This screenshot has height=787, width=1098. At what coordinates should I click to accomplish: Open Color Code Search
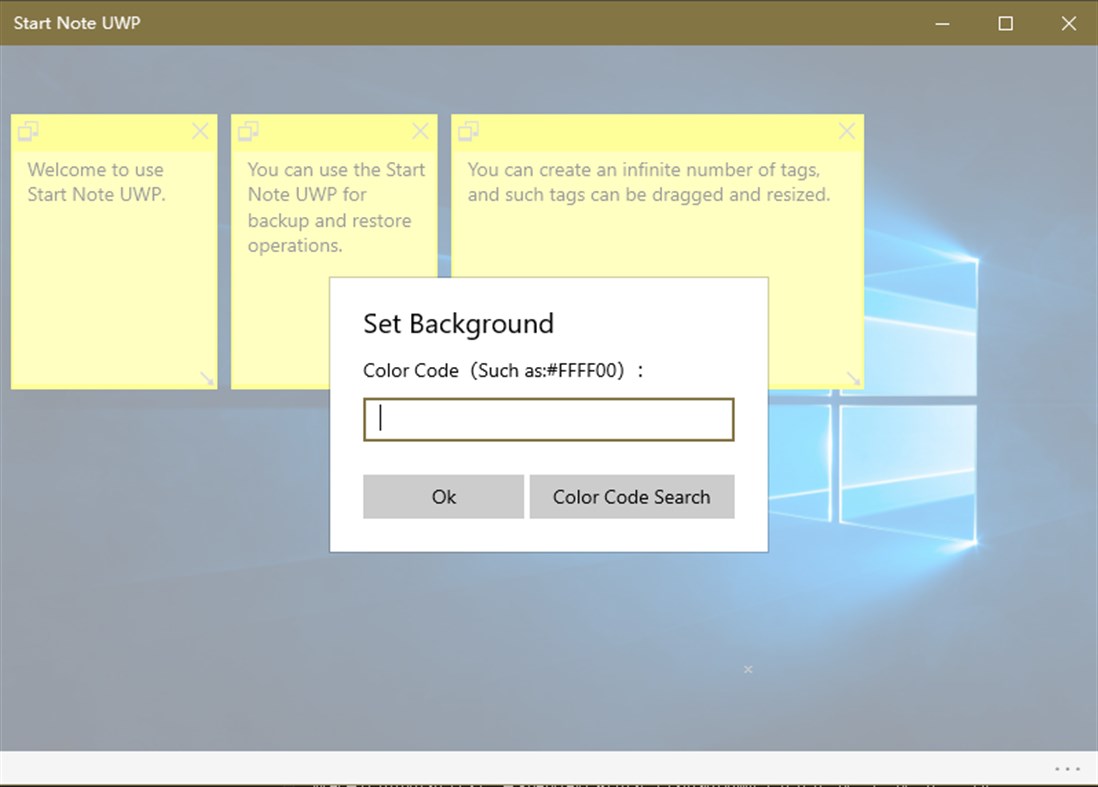pos(632,496)
